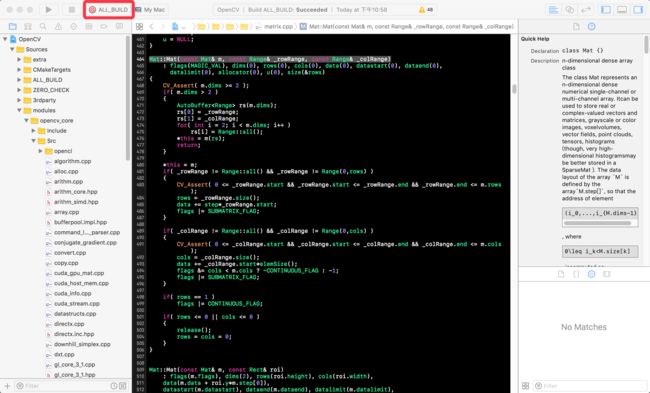Toggle the debug area visibility
Viewport: 650px width, 393px height.
(x=622, y=10)
